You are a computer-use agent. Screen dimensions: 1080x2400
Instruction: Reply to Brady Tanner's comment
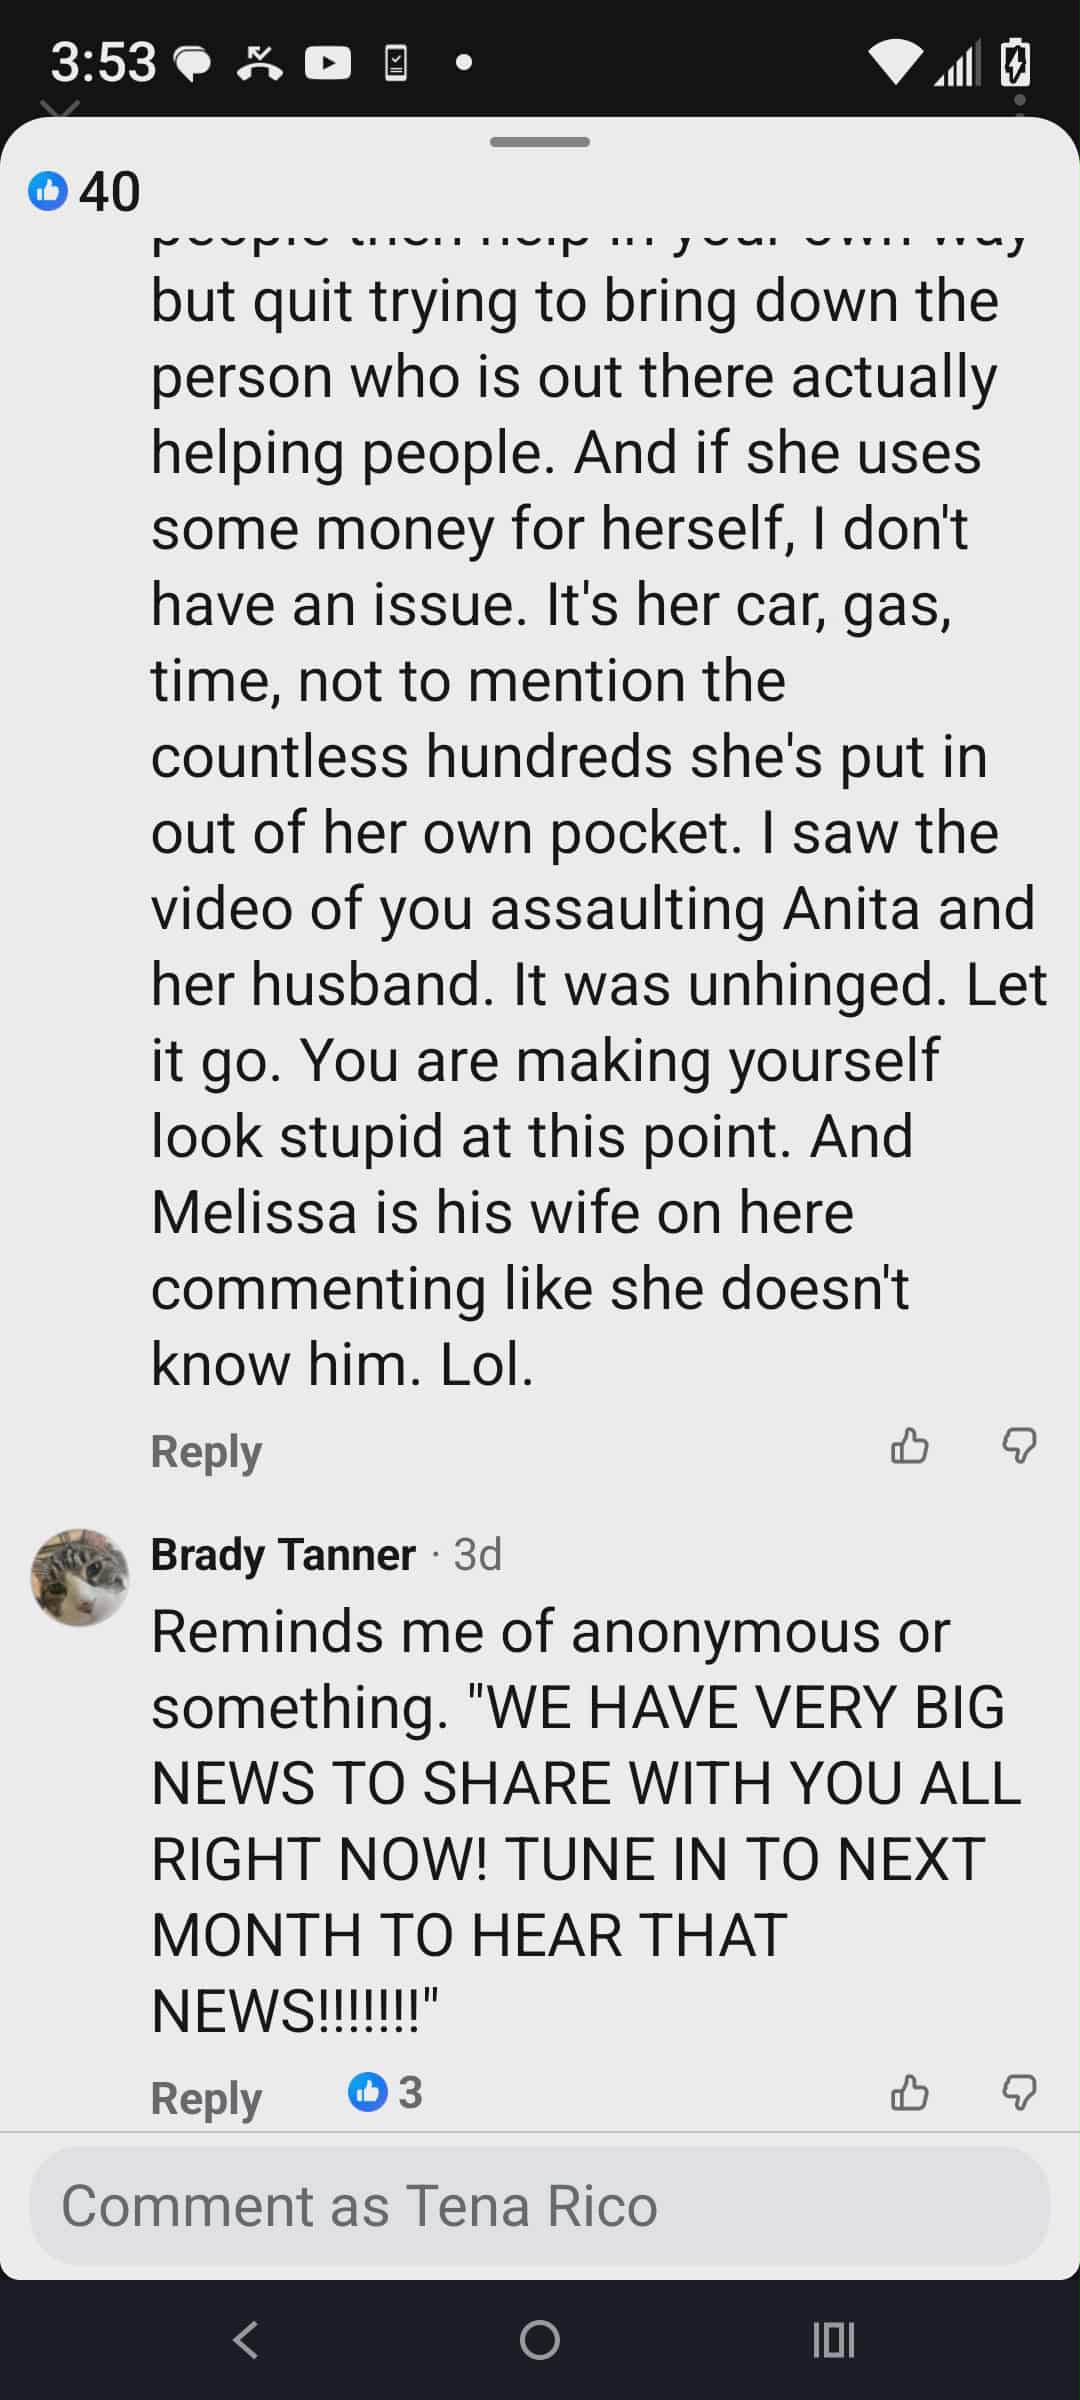tap(206, 2098)
